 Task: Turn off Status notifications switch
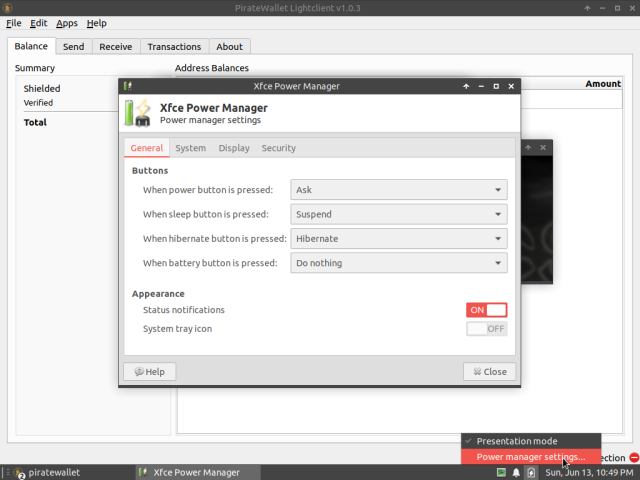[487, 310]
